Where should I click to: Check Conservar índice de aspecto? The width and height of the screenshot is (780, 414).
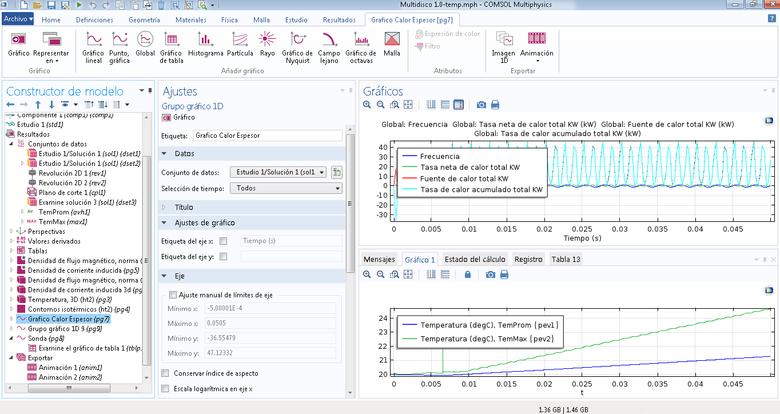[165, 373]
